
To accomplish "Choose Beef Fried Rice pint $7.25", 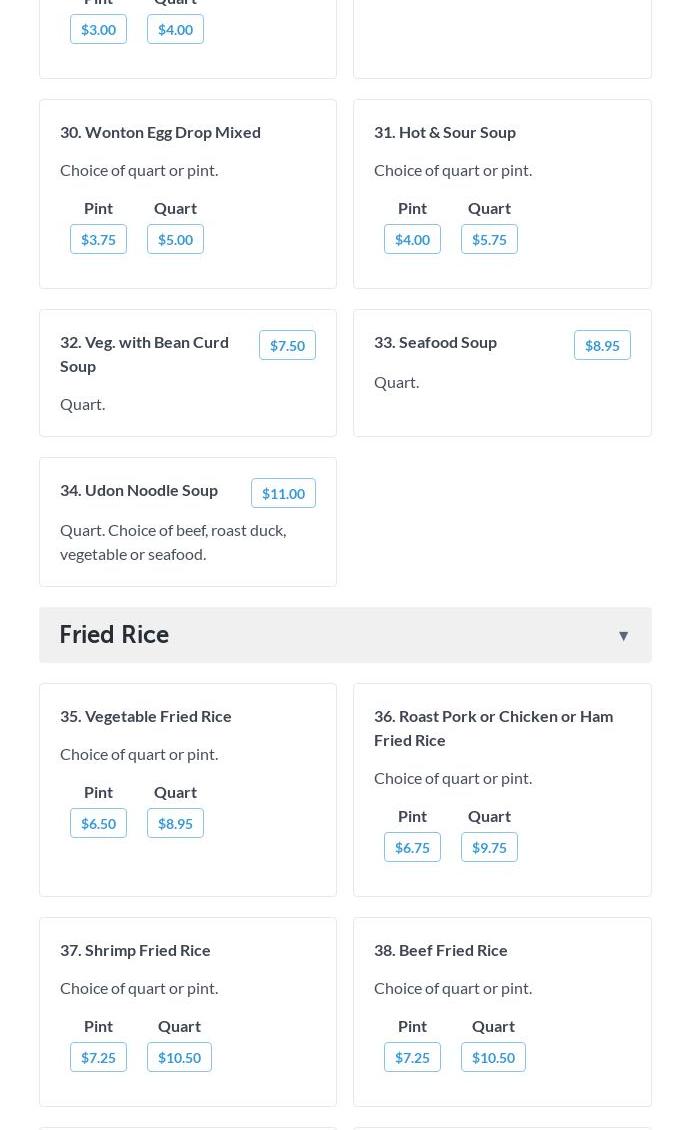I will pos(412,1057).
